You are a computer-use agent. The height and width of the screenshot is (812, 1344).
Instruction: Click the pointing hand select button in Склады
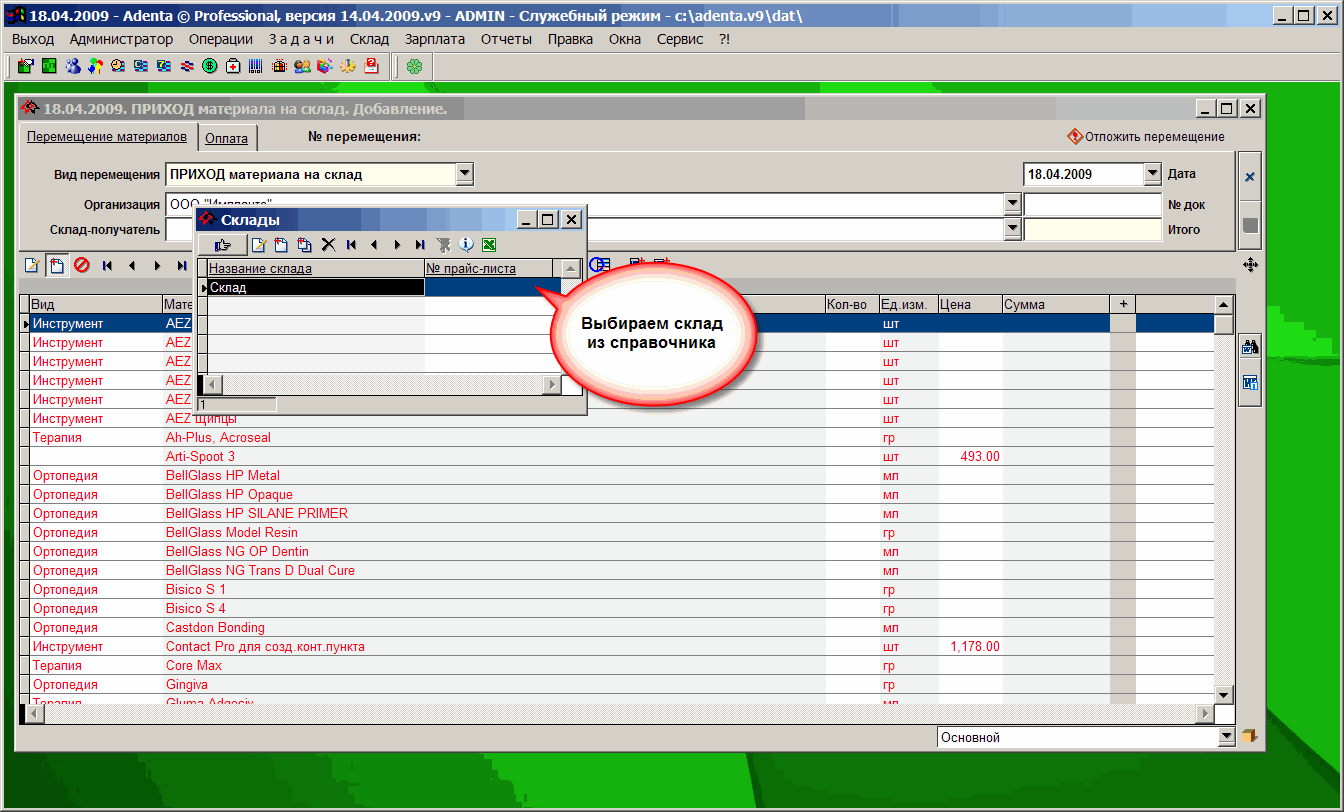pos(222,245)
